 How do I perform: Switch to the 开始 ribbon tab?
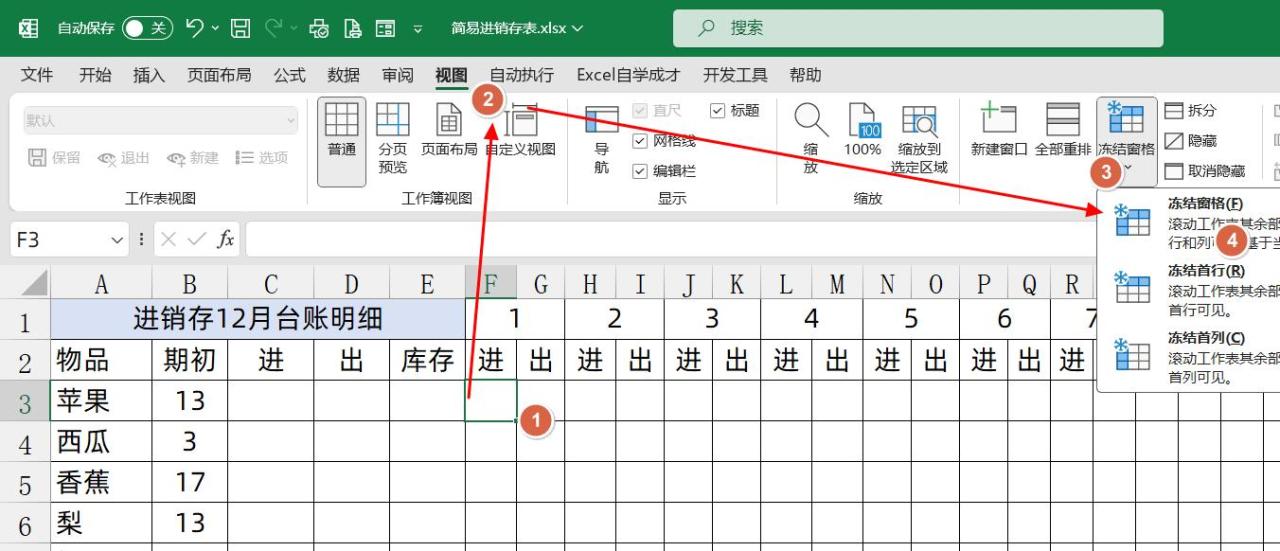95,75
